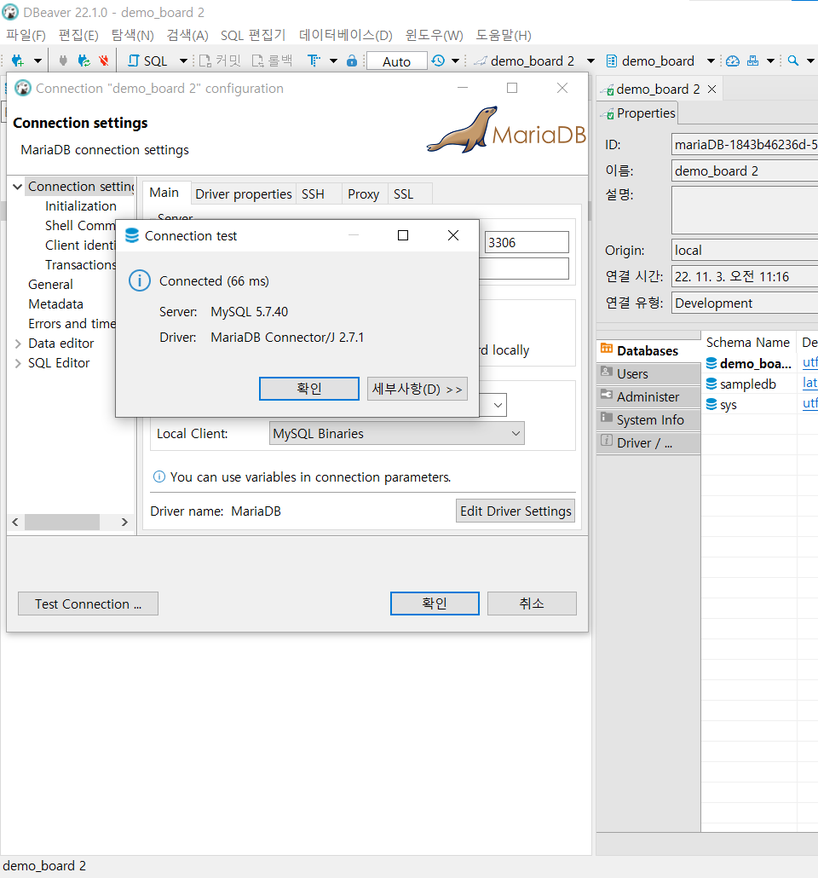
Task: Select General in the settings tree
Action: tap(50, 284)
